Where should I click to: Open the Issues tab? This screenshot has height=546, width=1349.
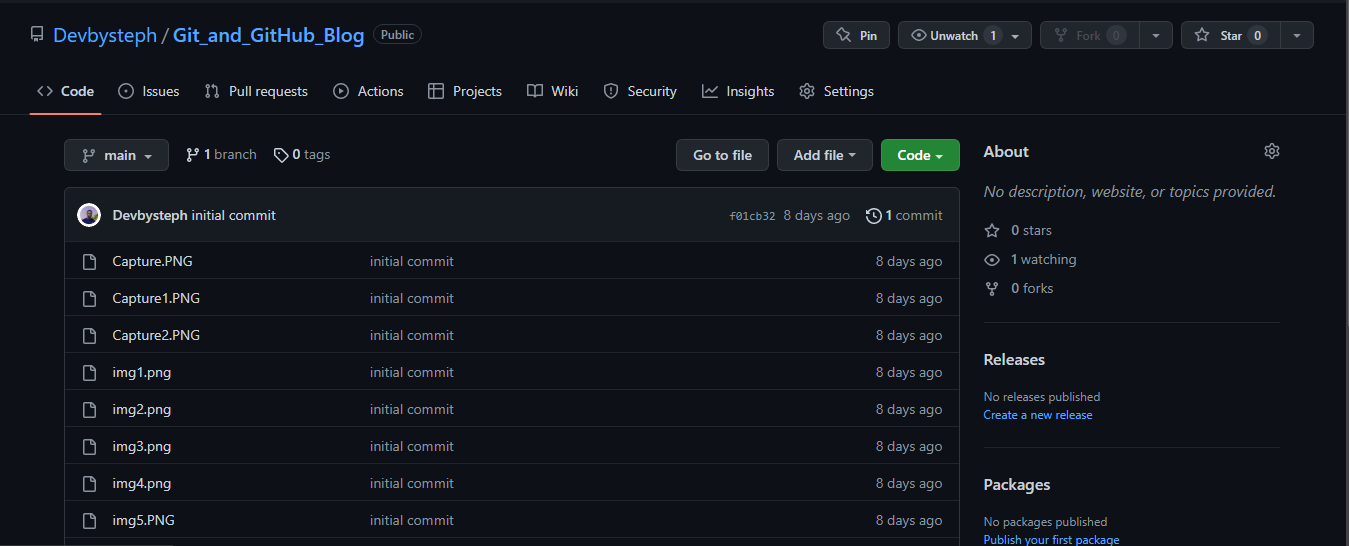tap(148, 91)
